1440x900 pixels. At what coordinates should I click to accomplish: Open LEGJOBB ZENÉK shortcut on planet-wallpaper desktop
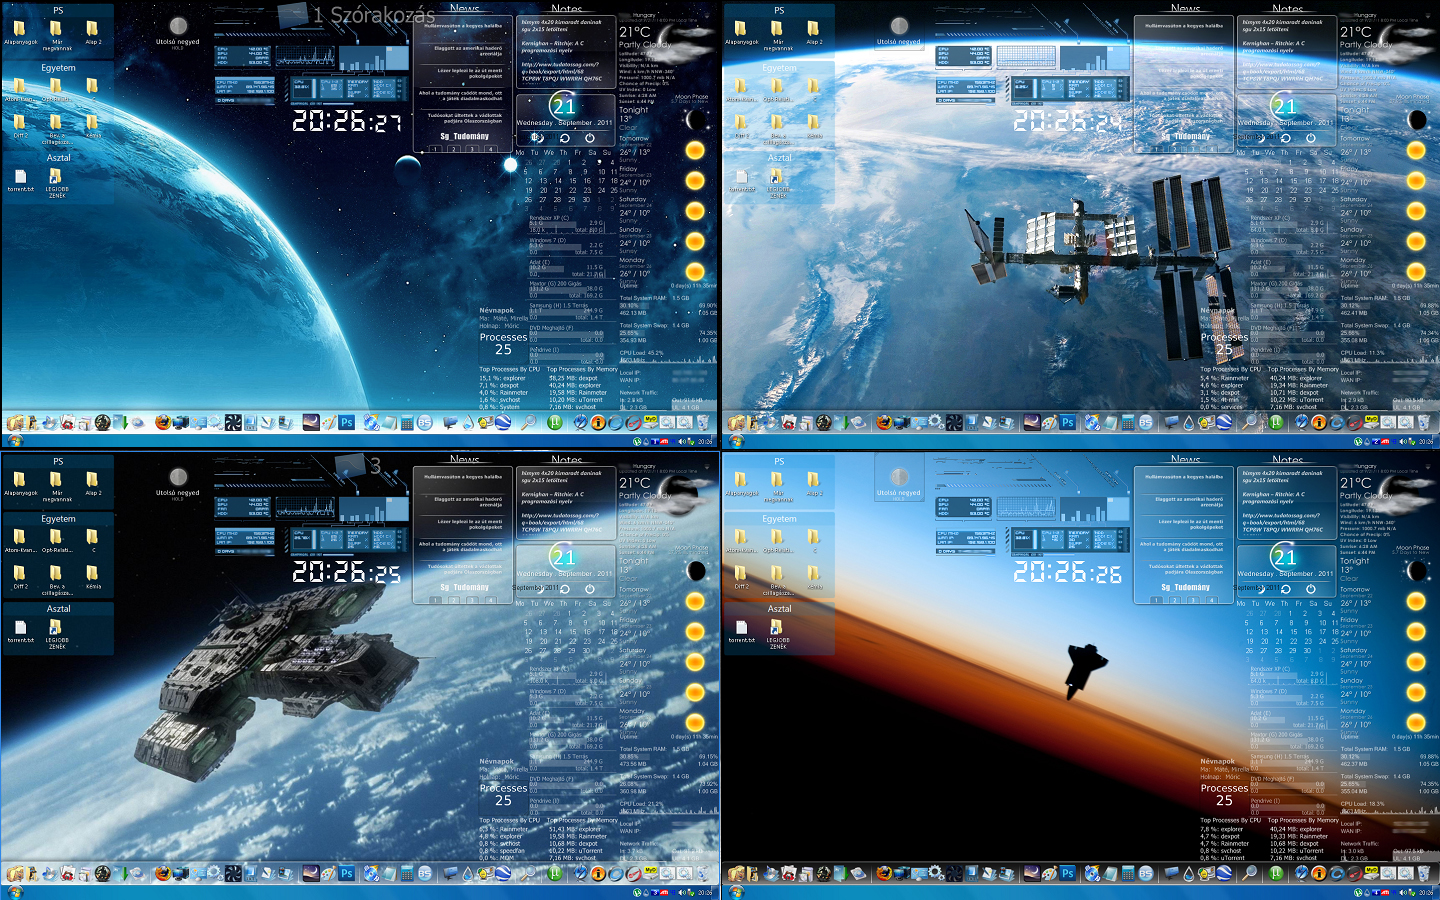click(57, 183)
